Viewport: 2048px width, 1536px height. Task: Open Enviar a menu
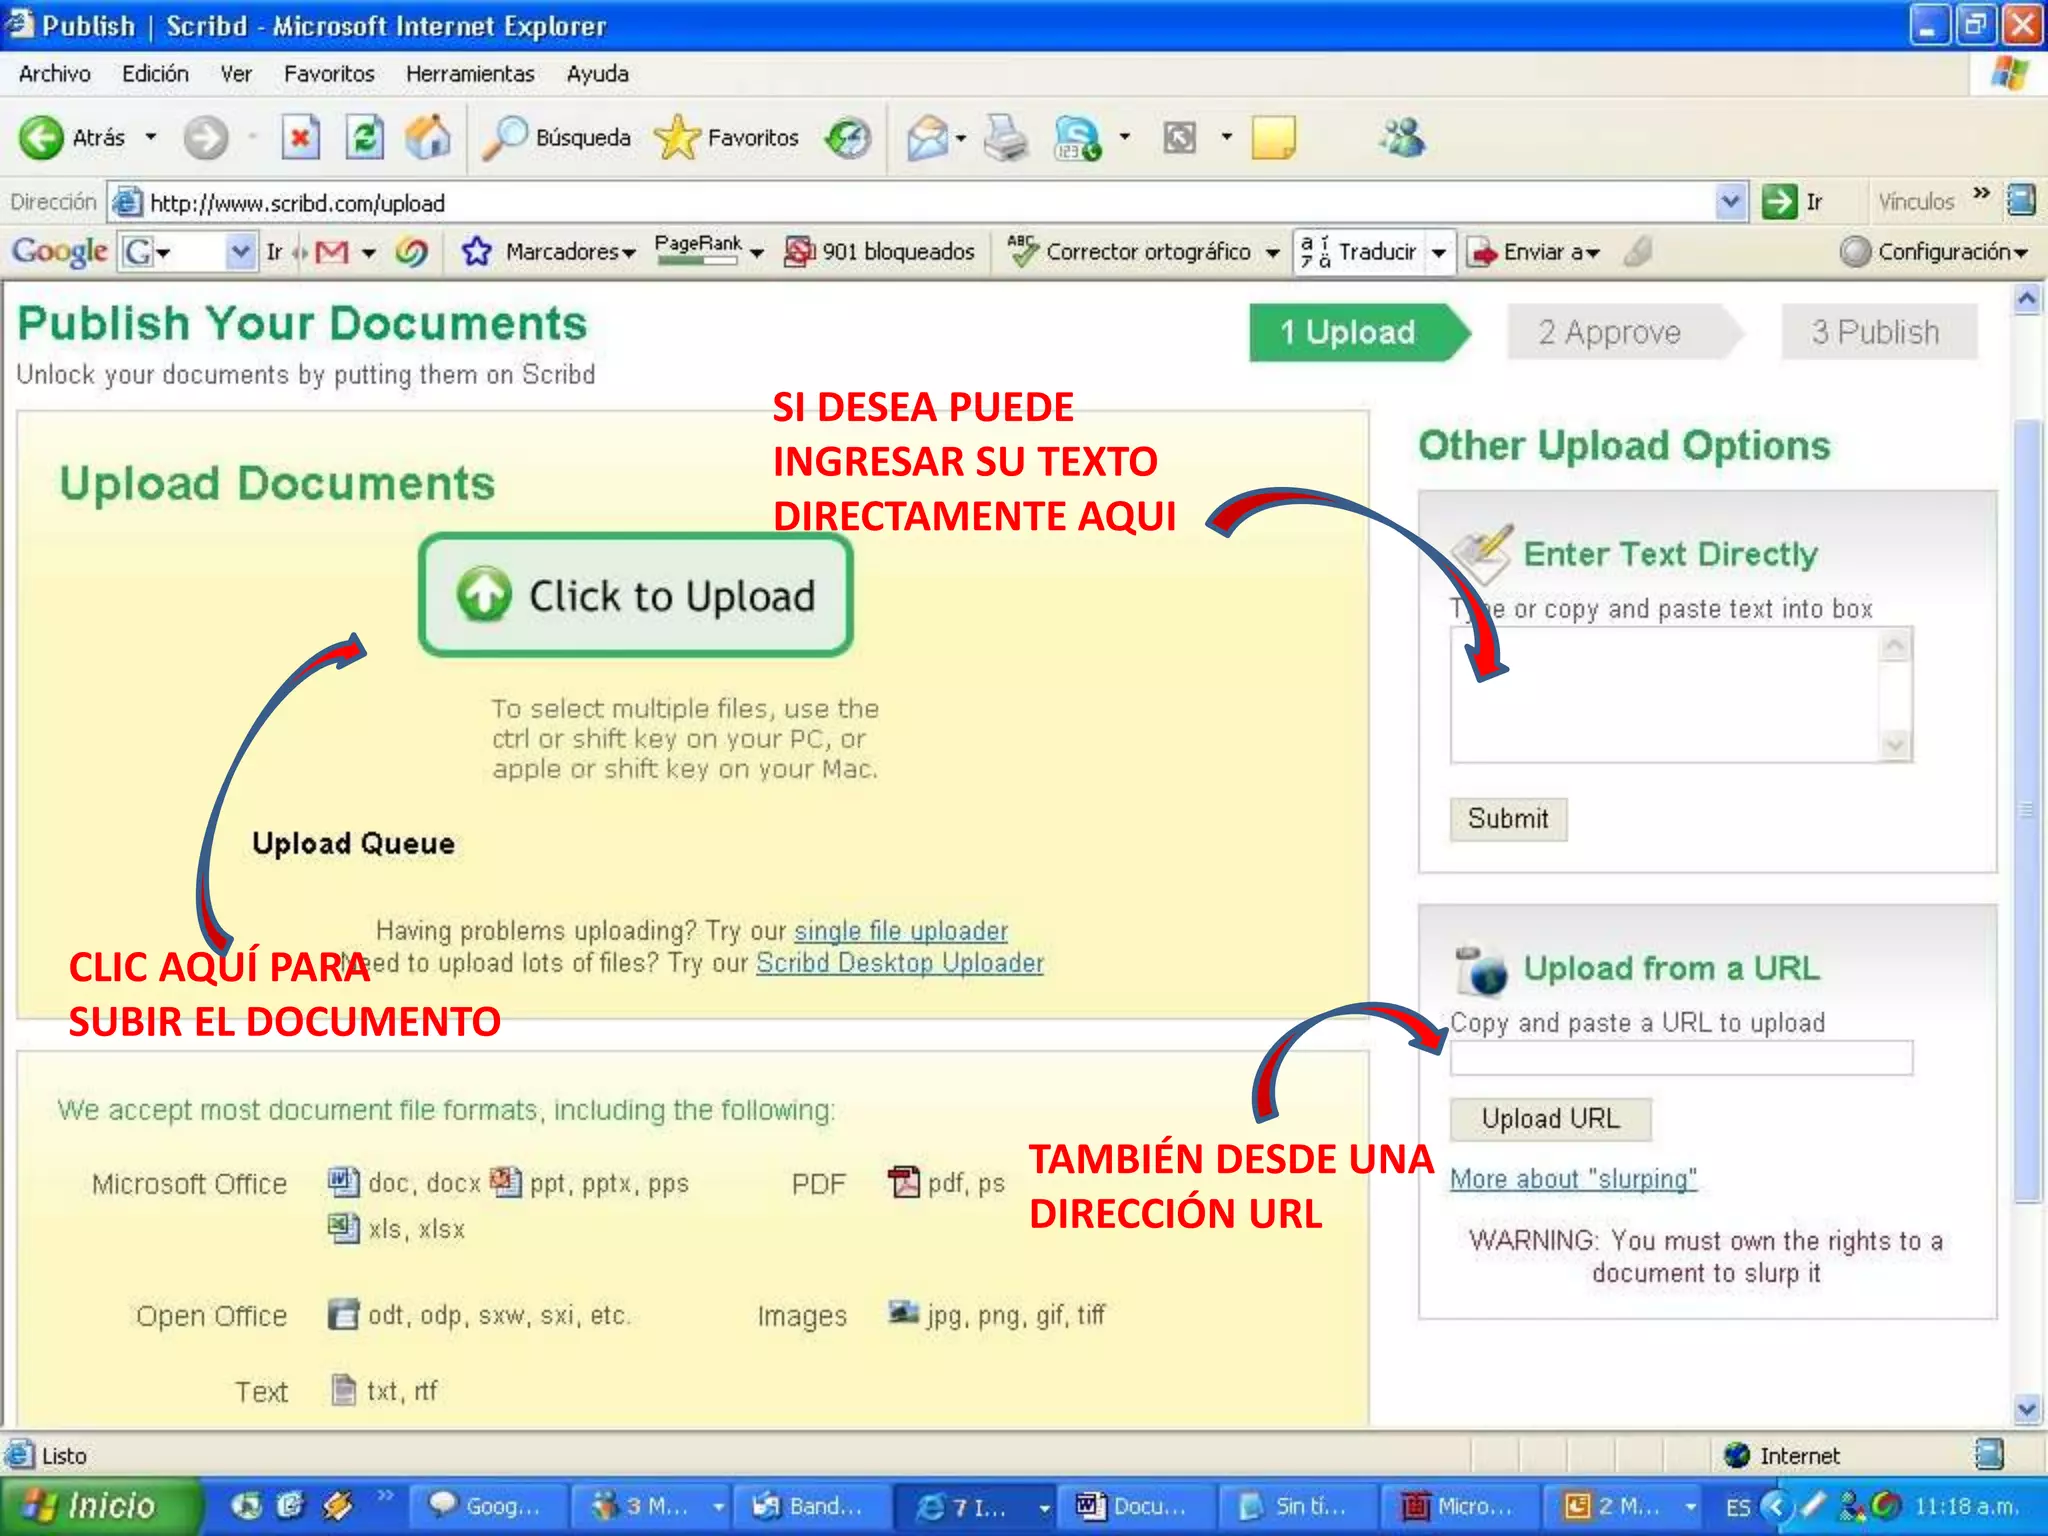tap(1534, 252)
